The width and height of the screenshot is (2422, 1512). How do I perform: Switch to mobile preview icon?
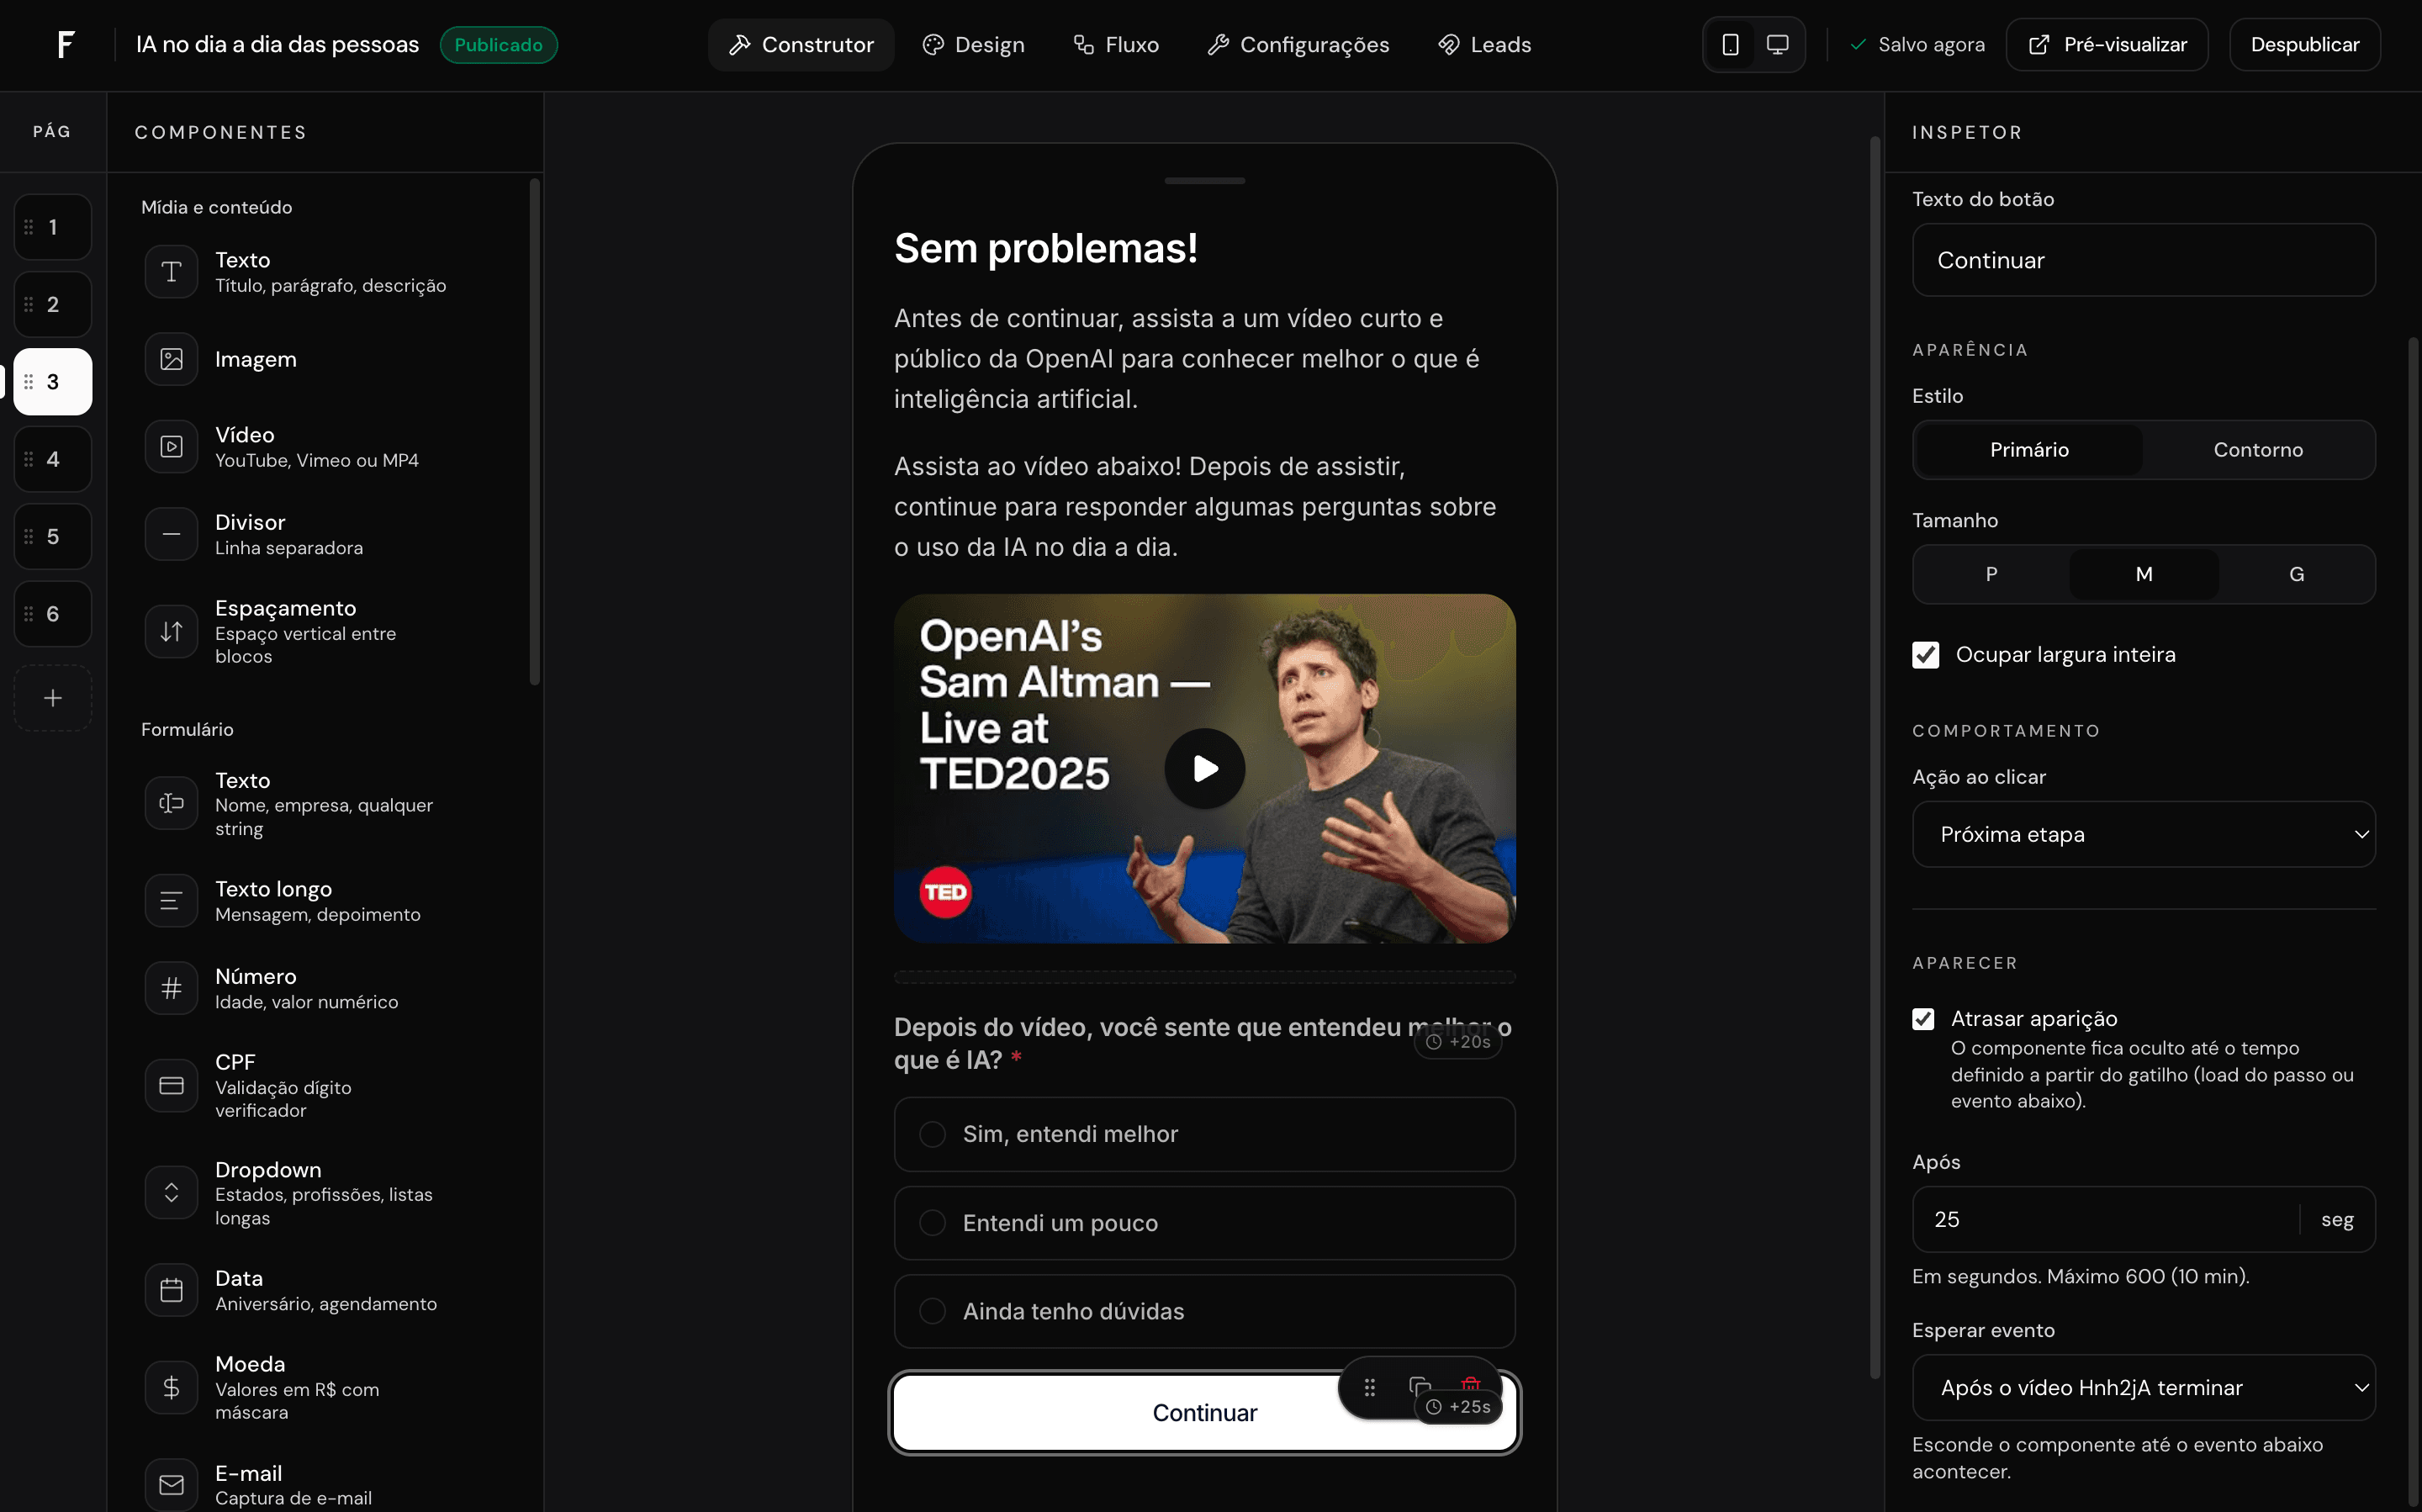coord(1730,45)
